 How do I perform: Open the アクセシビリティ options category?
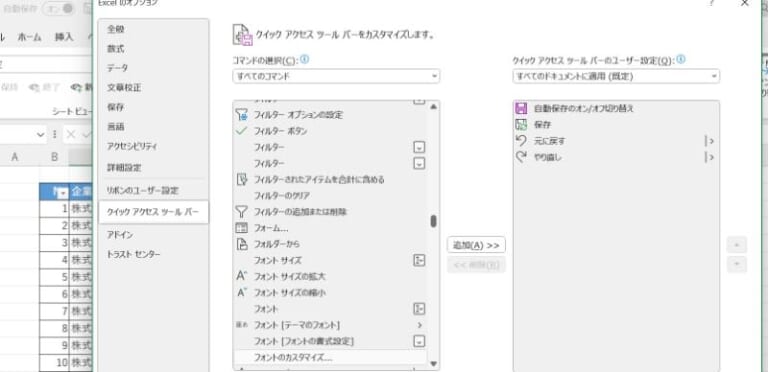pyautogui.click(x=132, y=146)
